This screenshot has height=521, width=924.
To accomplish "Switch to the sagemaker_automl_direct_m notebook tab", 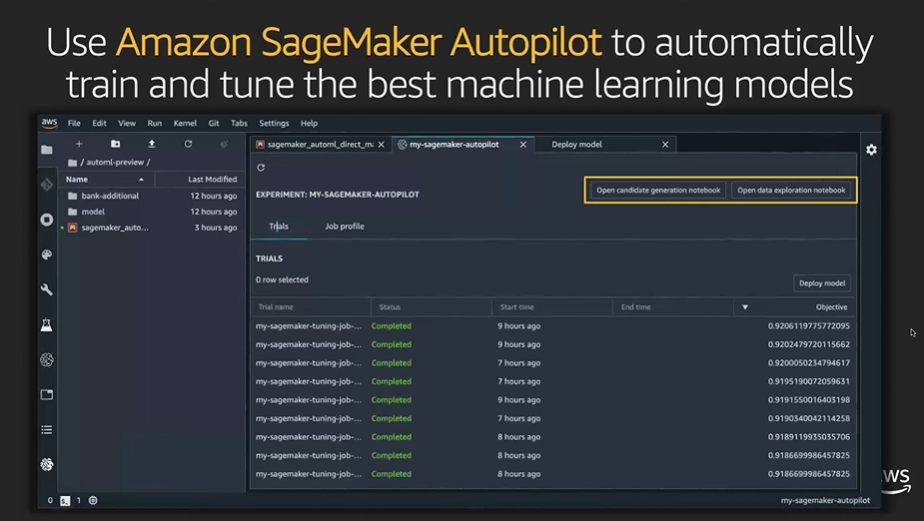I will pos(320,144).
